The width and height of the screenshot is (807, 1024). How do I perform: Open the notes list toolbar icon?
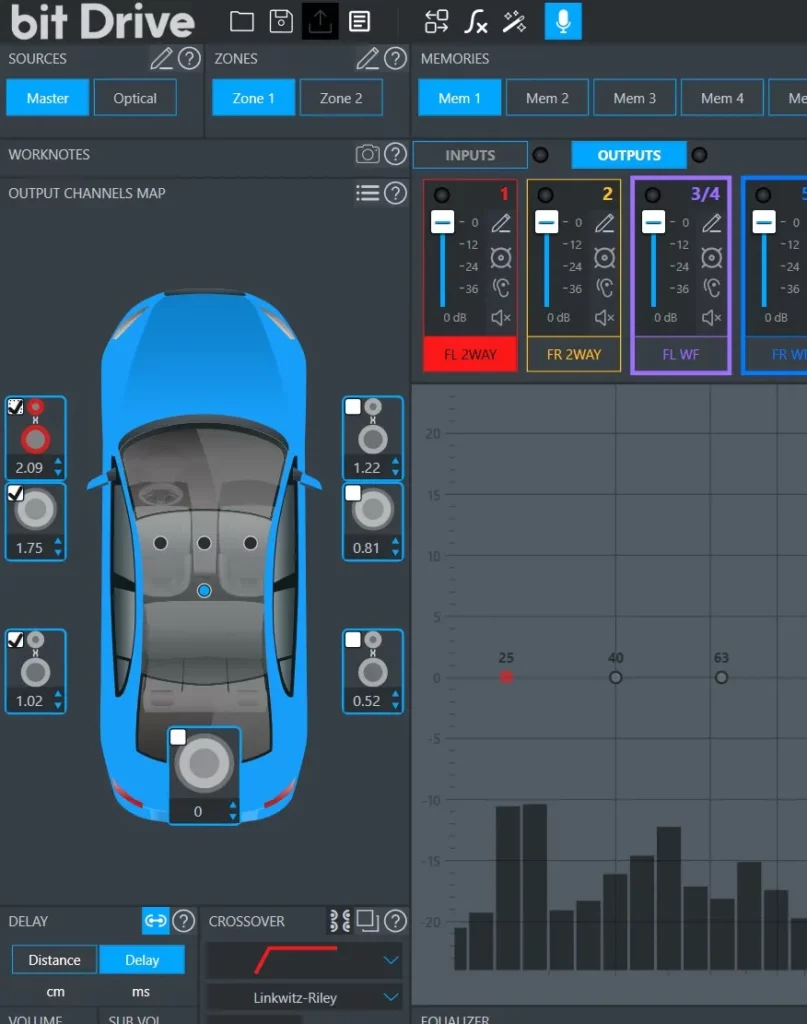coord(359,22)
